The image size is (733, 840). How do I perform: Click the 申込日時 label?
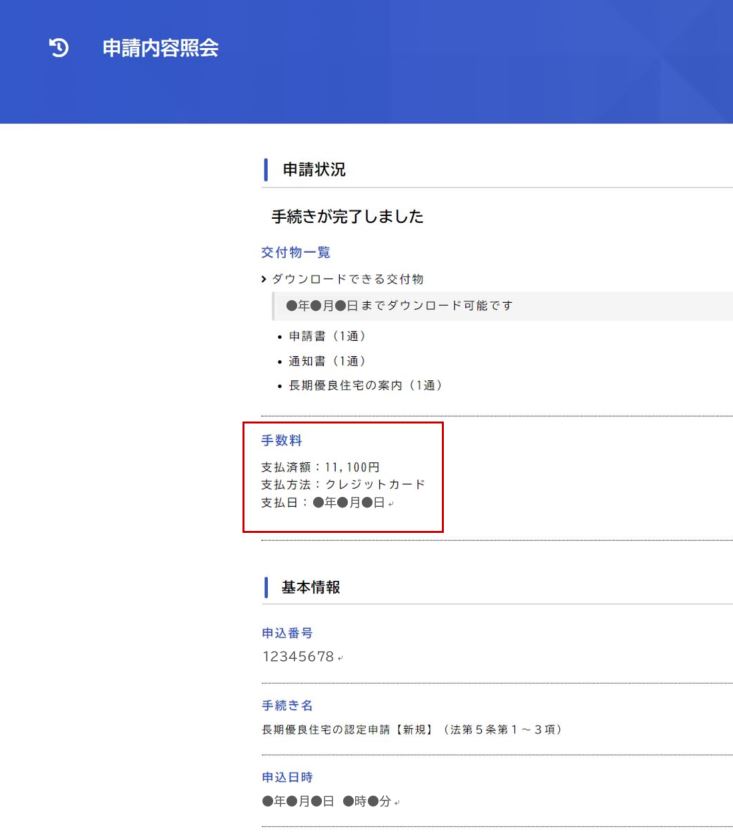[x=289, y=777]
